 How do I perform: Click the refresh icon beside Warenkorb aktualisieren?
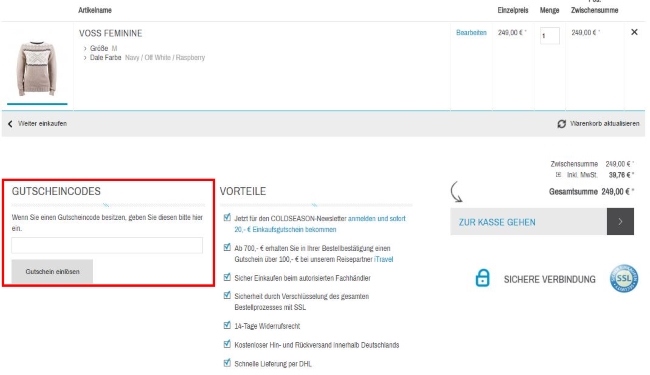pyautogui.click(x=561, y=124)
